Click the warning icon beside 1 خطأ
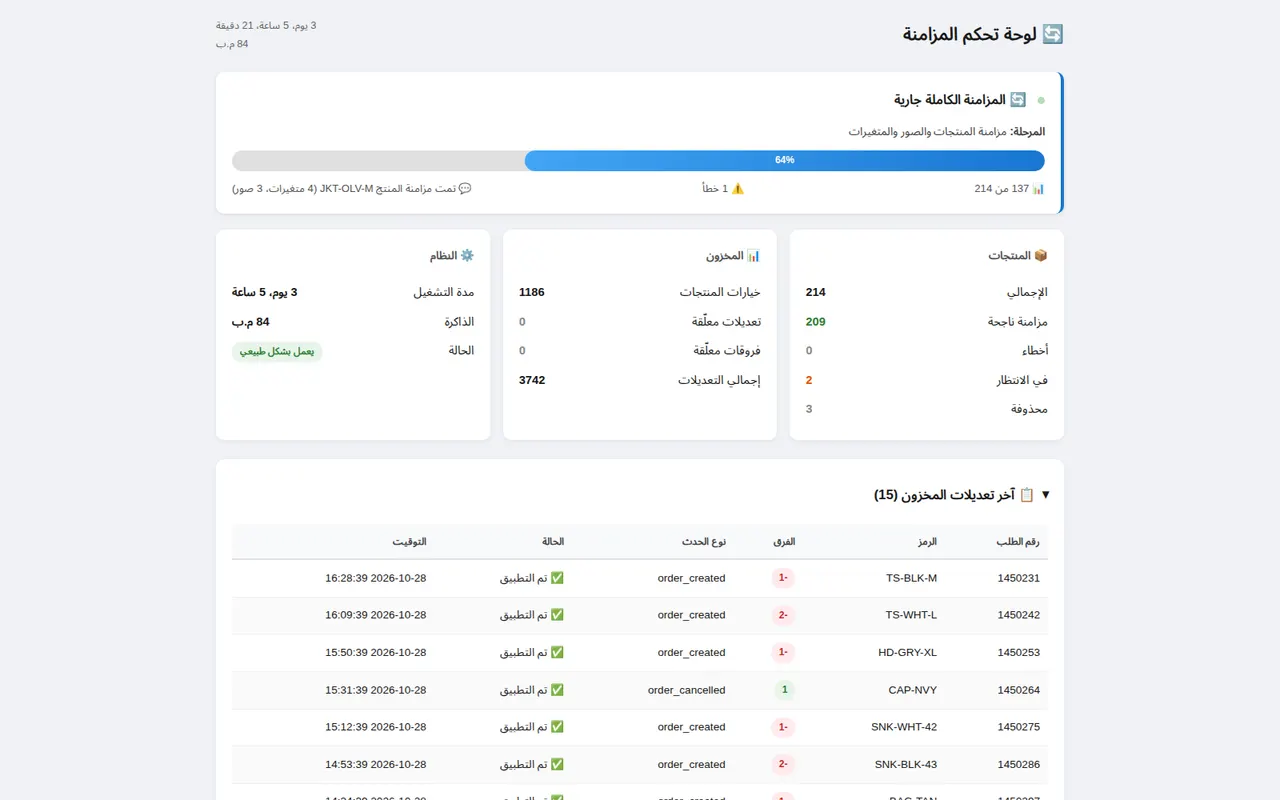1280x800 pixels. [738, 188]
